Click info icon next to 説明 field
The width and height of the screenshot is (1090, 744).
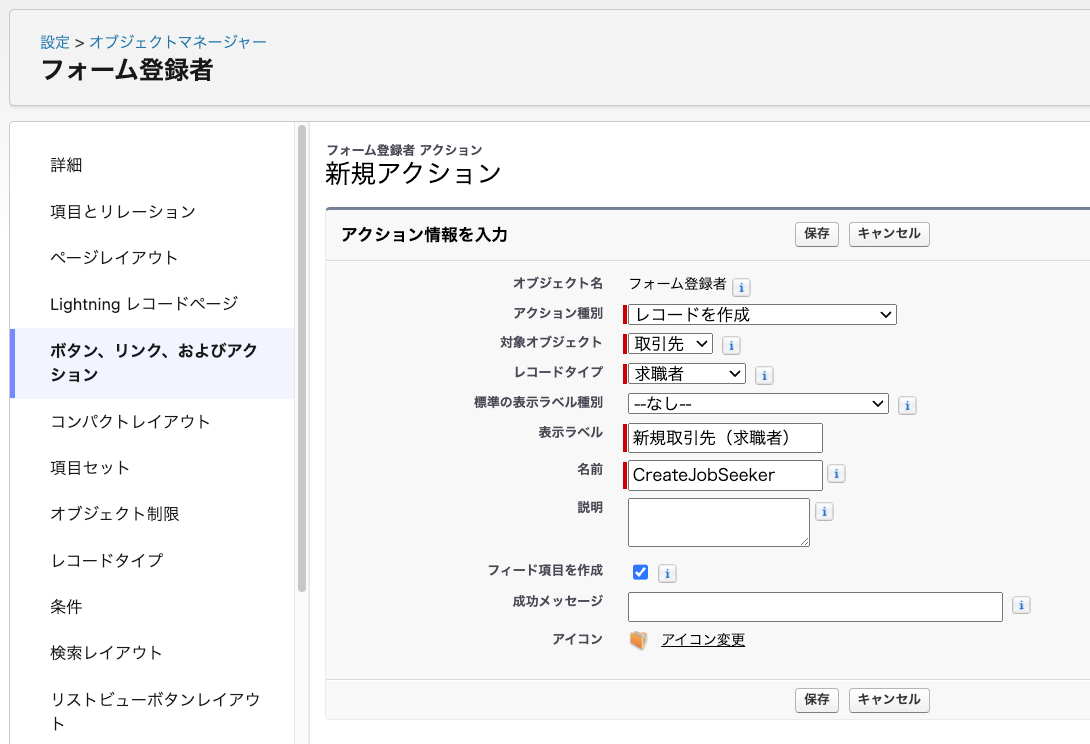823,511
